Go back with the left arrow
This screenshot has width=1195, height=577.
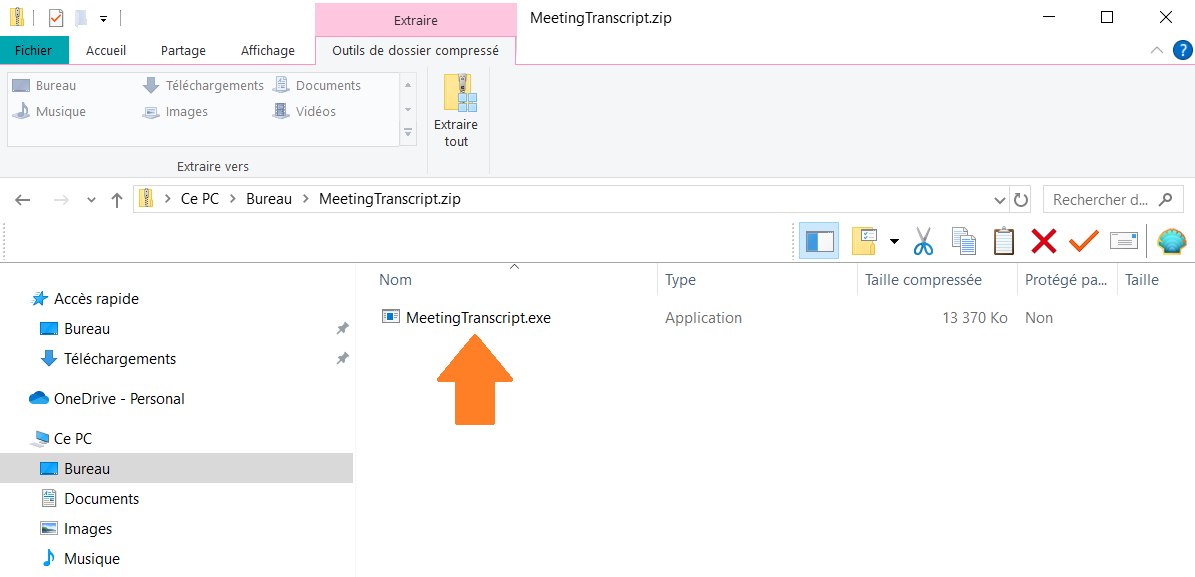(x=23, y=200)
